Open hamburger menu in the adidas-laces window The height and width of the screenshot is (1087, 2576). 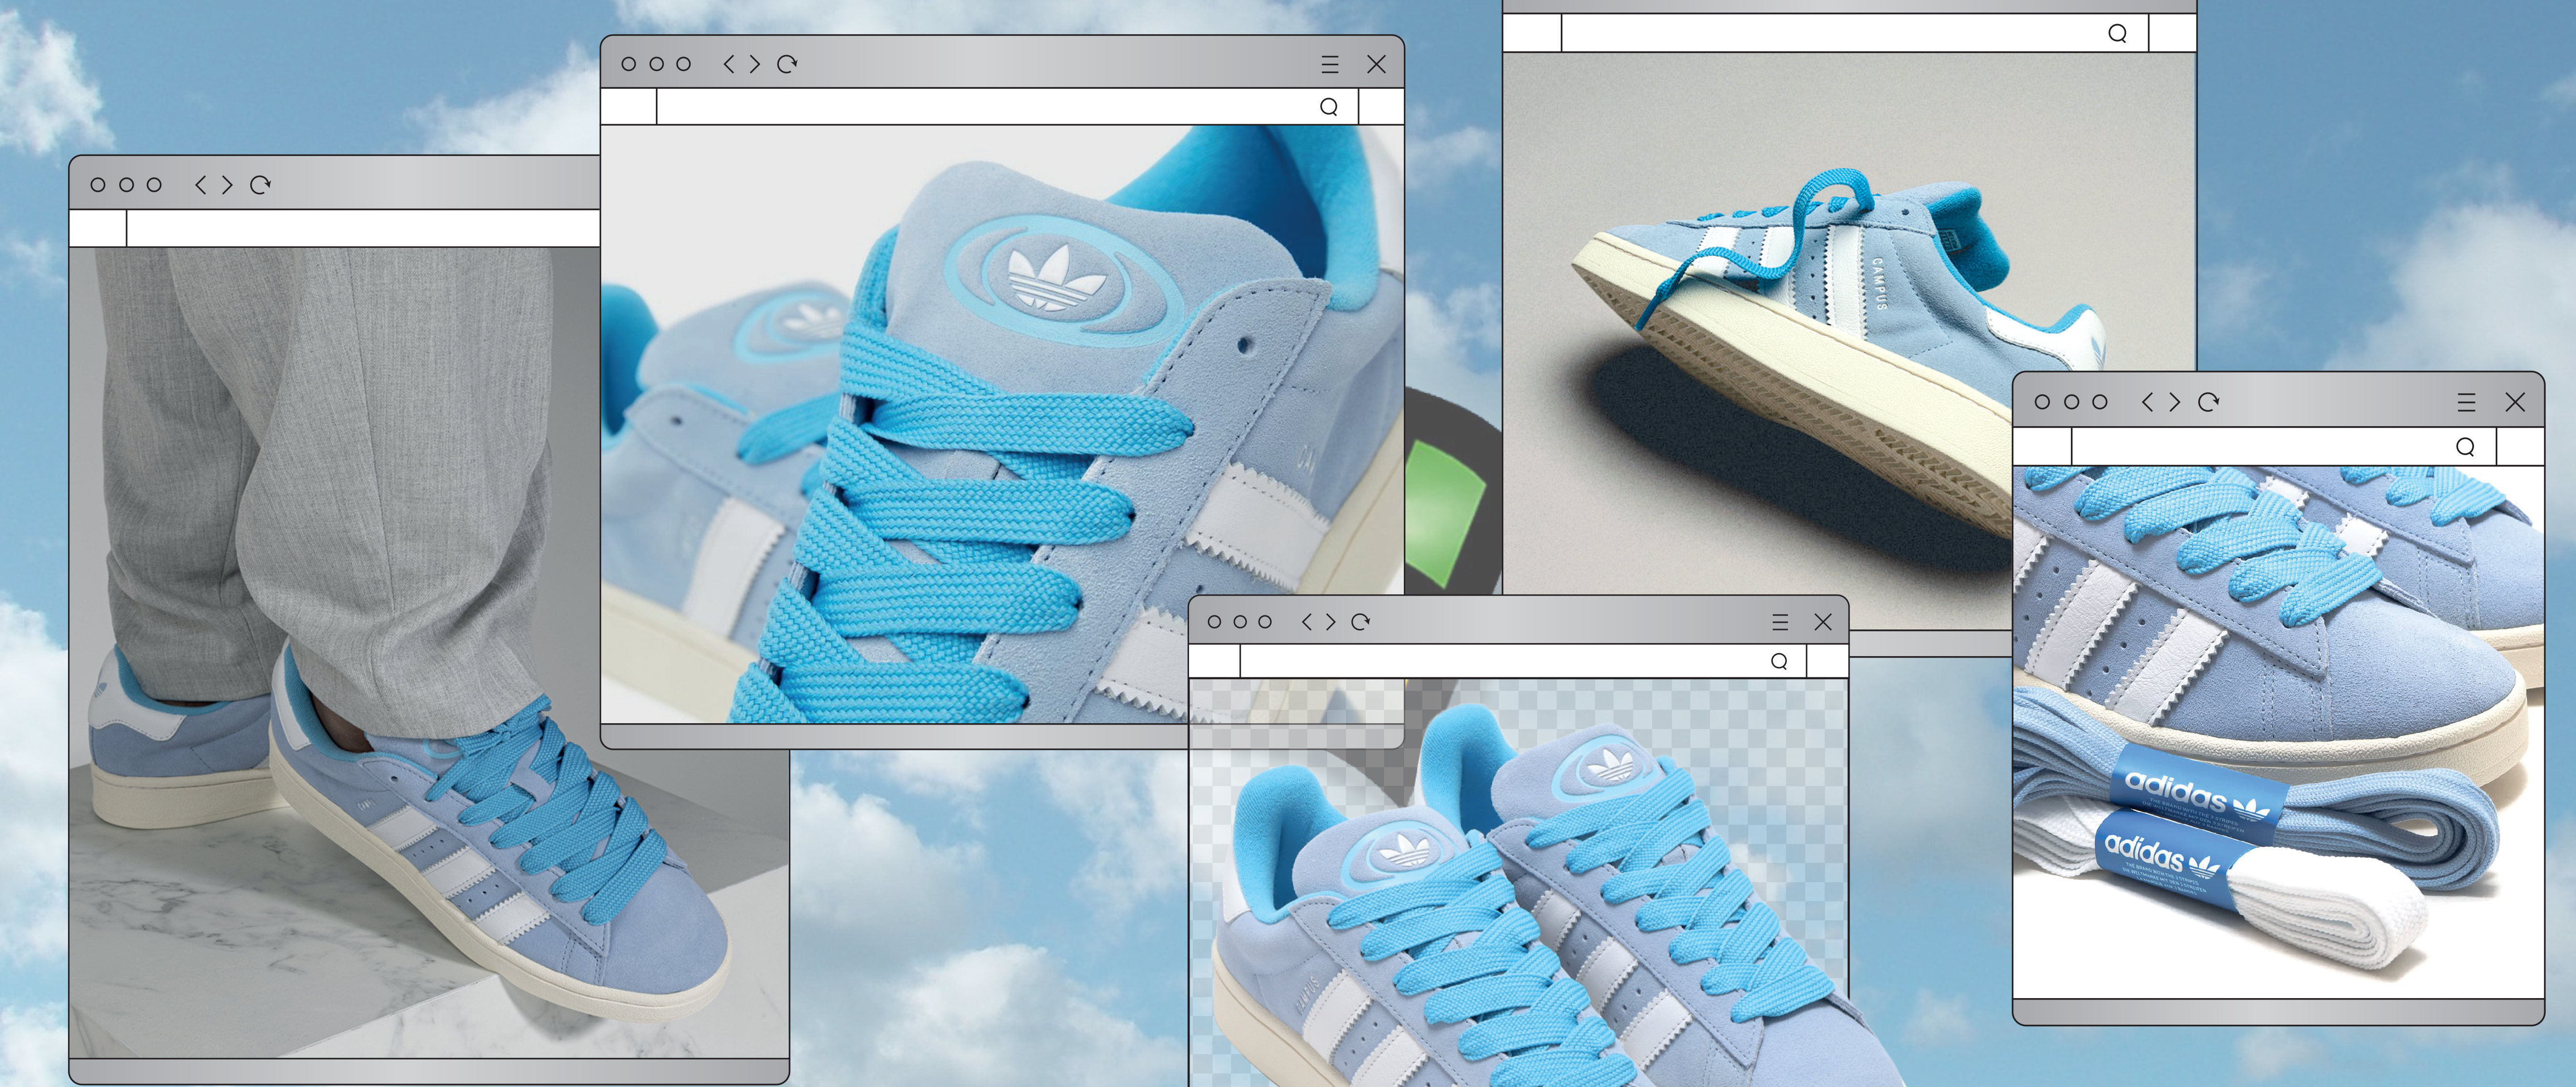tap(2467, 403)
